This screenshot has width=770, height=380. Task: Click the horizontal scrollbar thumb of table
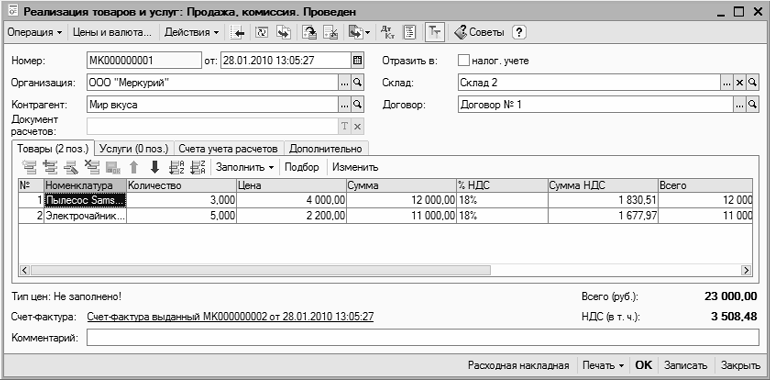[x=261, y=270]
